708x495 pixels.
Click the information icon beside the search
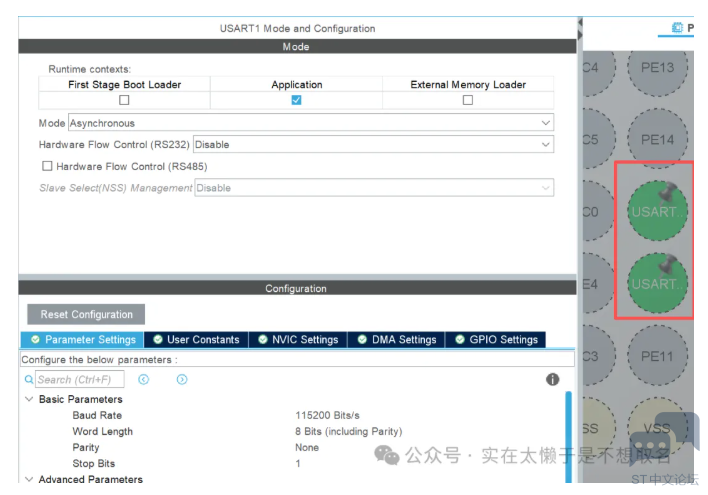(552, 380)
